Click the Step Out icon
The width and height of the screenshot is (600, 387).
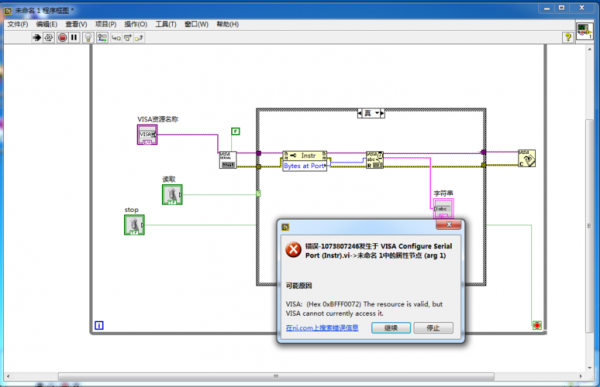(139, 38)
